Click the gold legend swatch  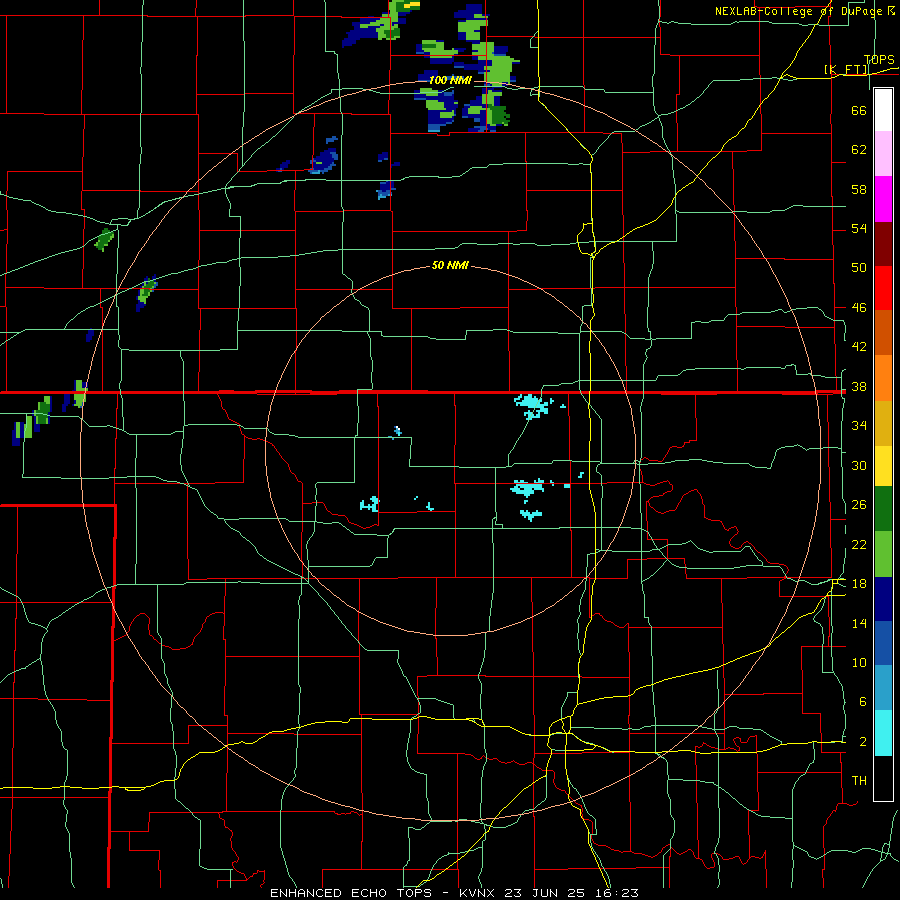pyautogui.click(x=883, y=423)
